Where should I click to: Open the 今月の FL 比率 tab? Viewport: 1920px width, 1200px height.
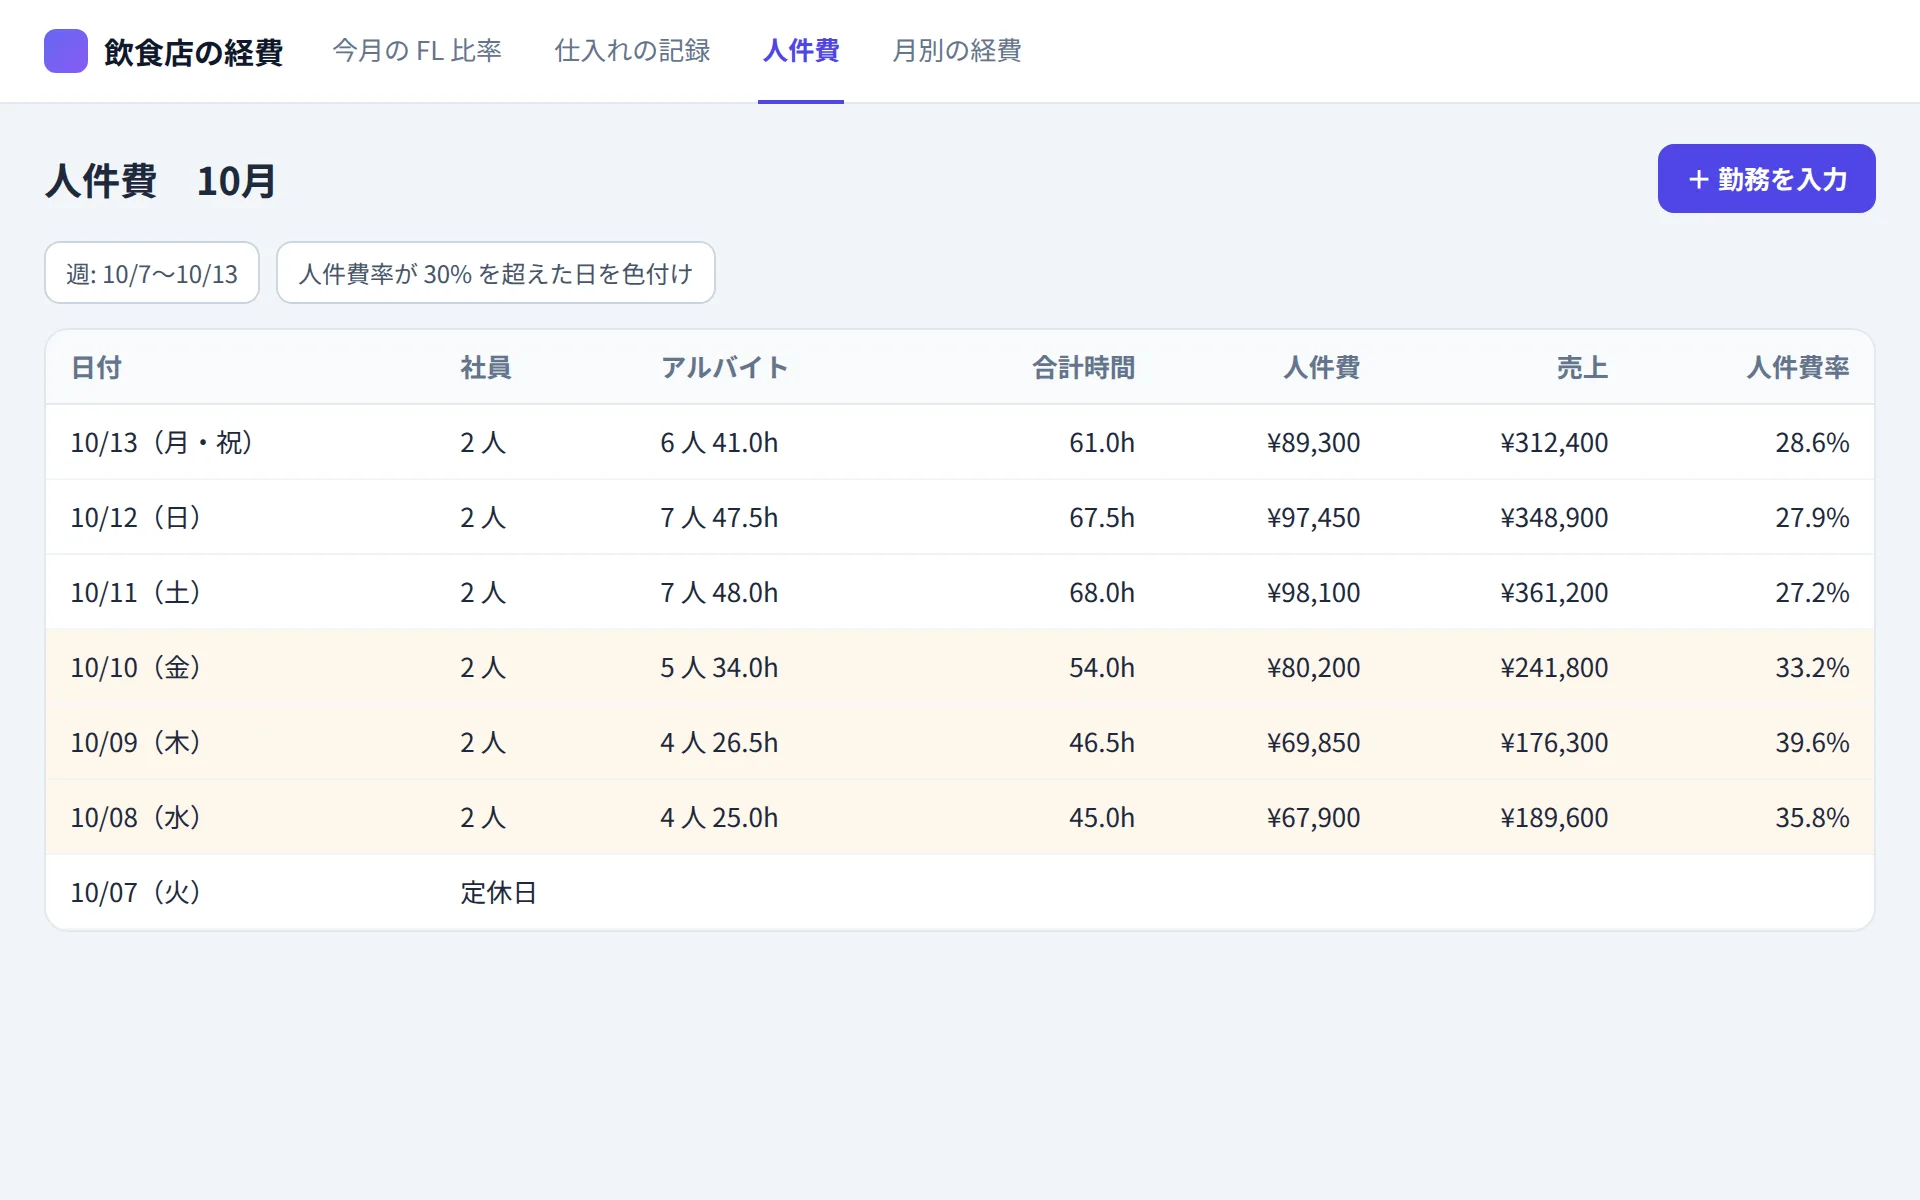coord(417,51)
